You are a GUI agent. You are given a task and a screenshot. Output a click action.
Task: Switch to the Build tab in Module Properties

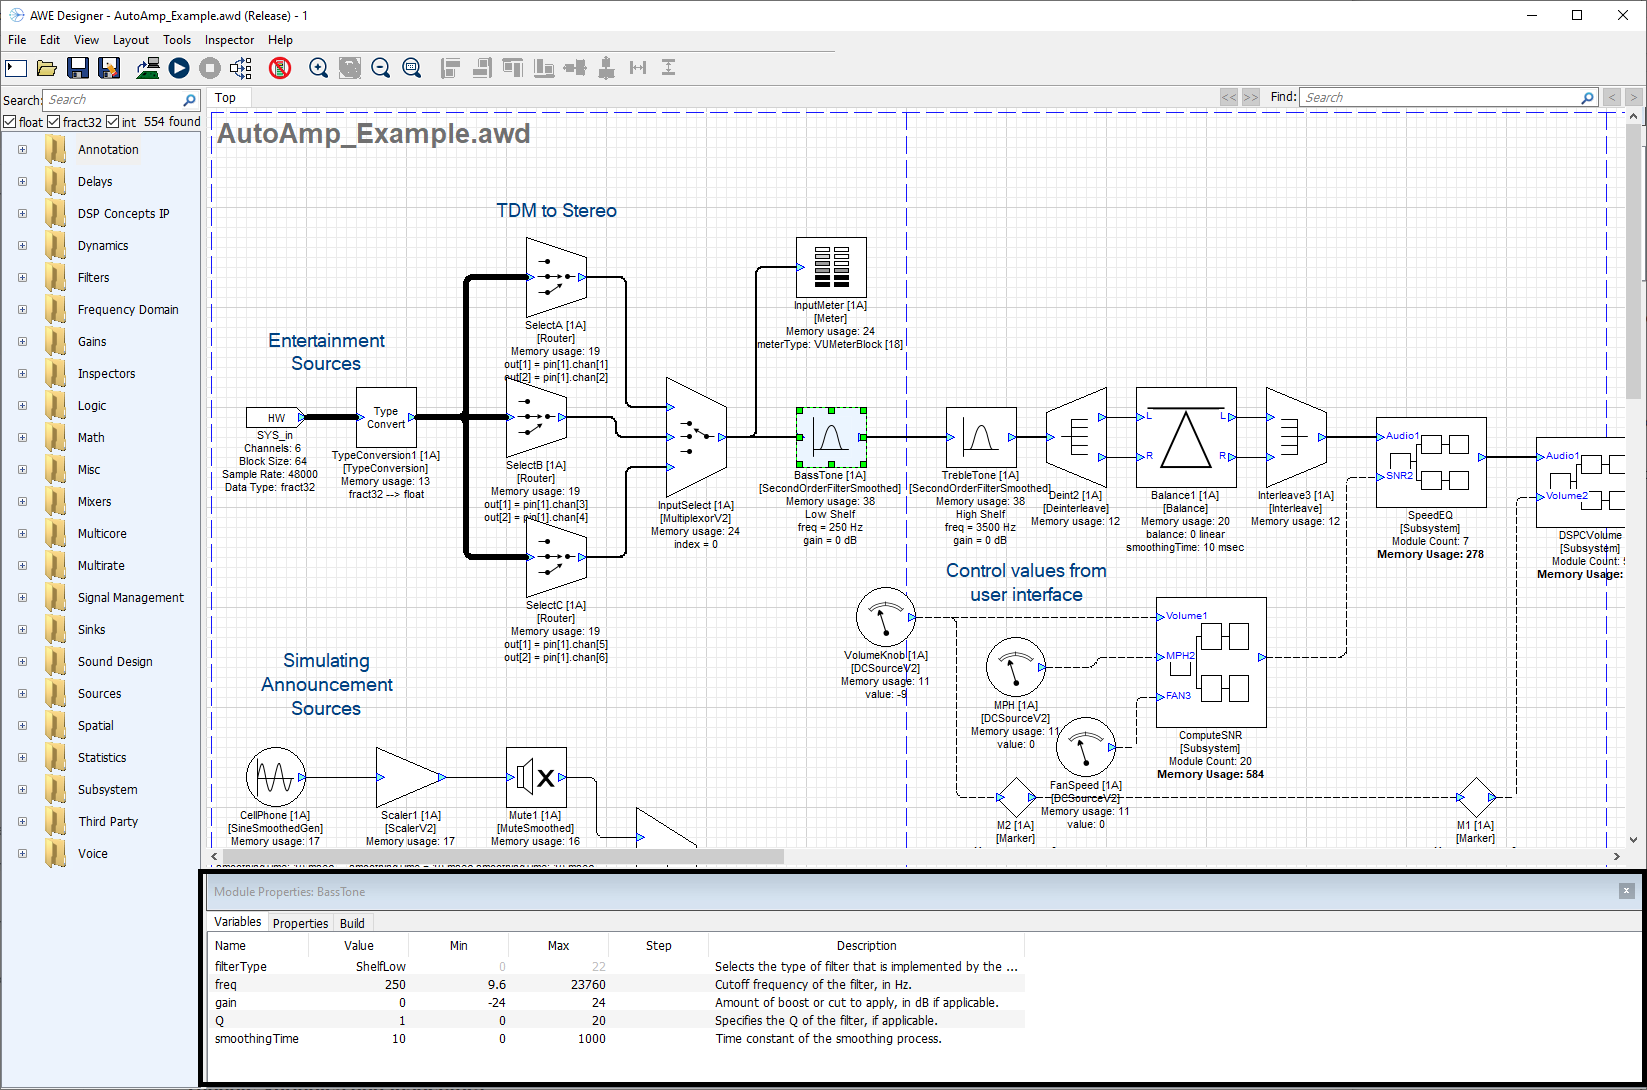tap(352, 922)
